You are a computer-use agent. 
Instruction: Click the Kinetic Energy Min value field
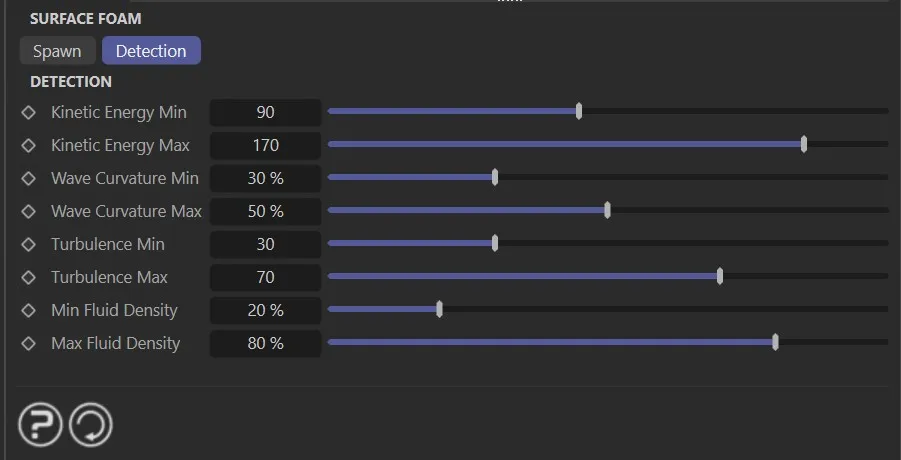(265, 112)
